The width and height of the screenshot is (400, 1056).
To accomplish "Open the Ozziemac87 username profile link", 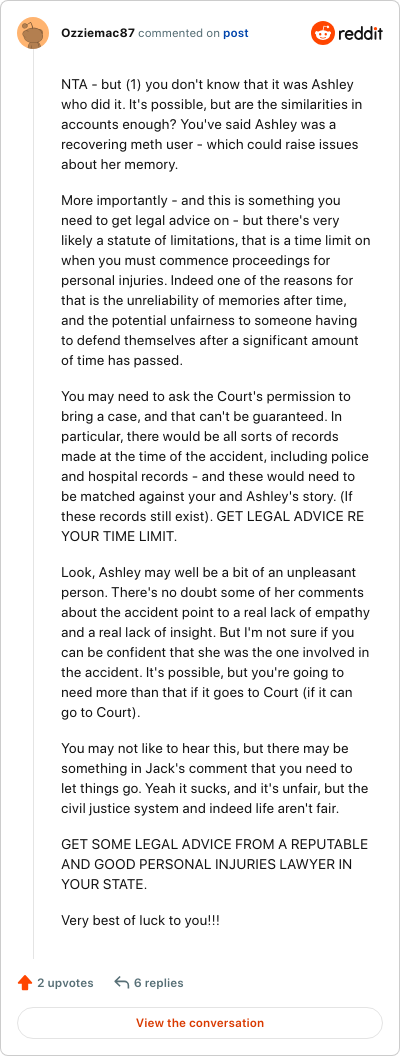I will (x=98, y=33).
